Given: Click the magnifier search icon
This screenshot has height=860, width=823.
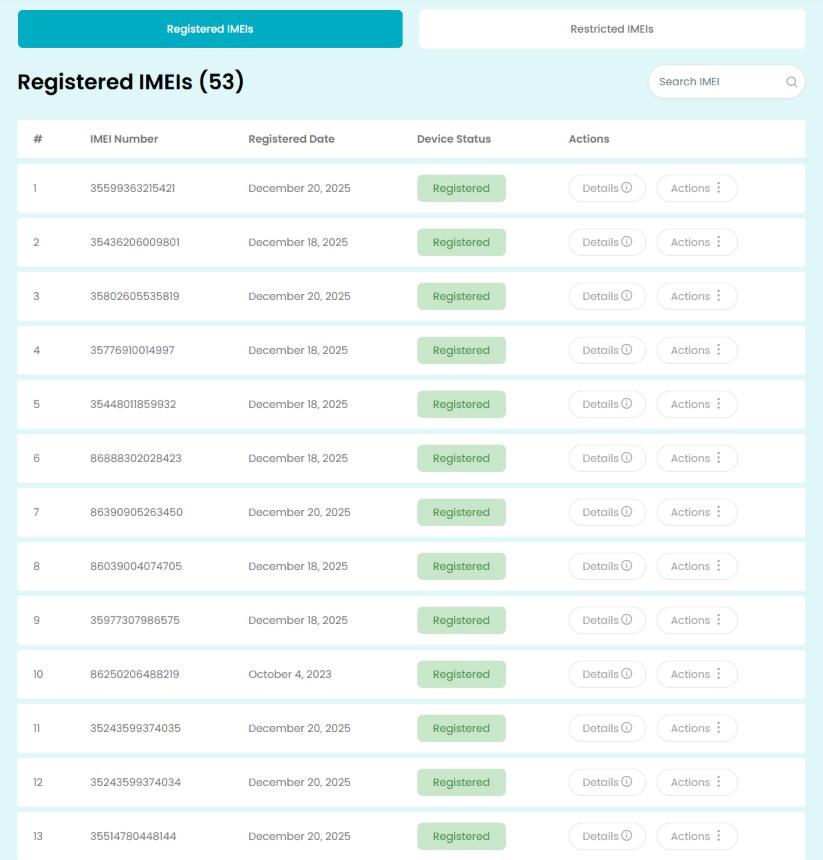Looking at the screenshot, I should pyautogui.click(x=791, y=82).
